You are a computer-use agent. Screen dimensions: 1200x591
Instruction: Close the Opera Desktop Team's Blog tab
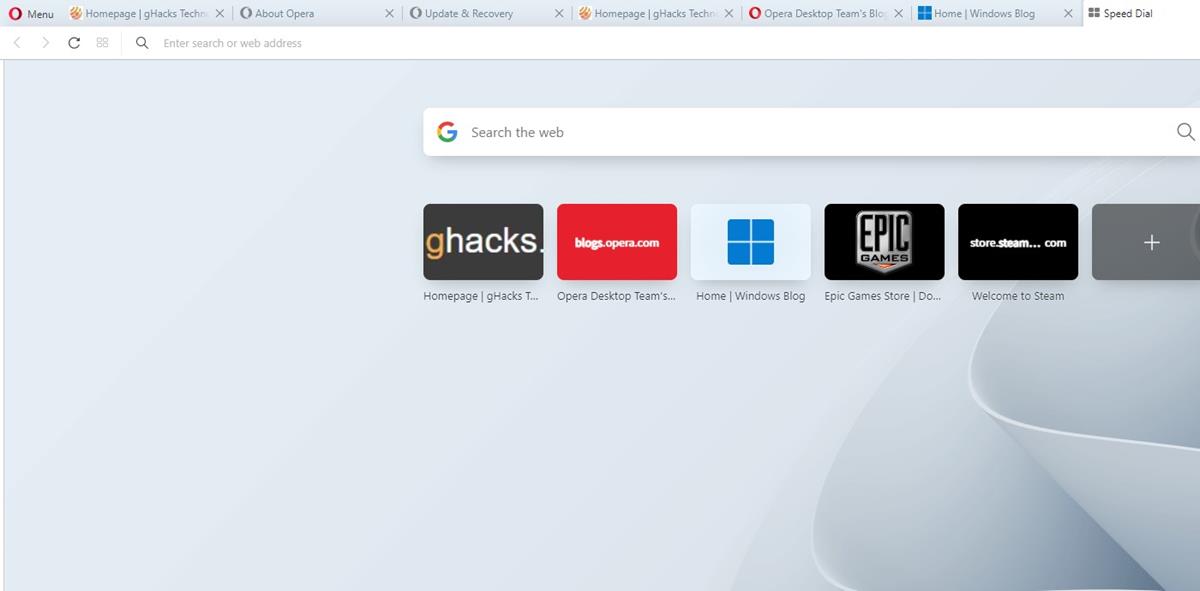click(x=897, y=13)
